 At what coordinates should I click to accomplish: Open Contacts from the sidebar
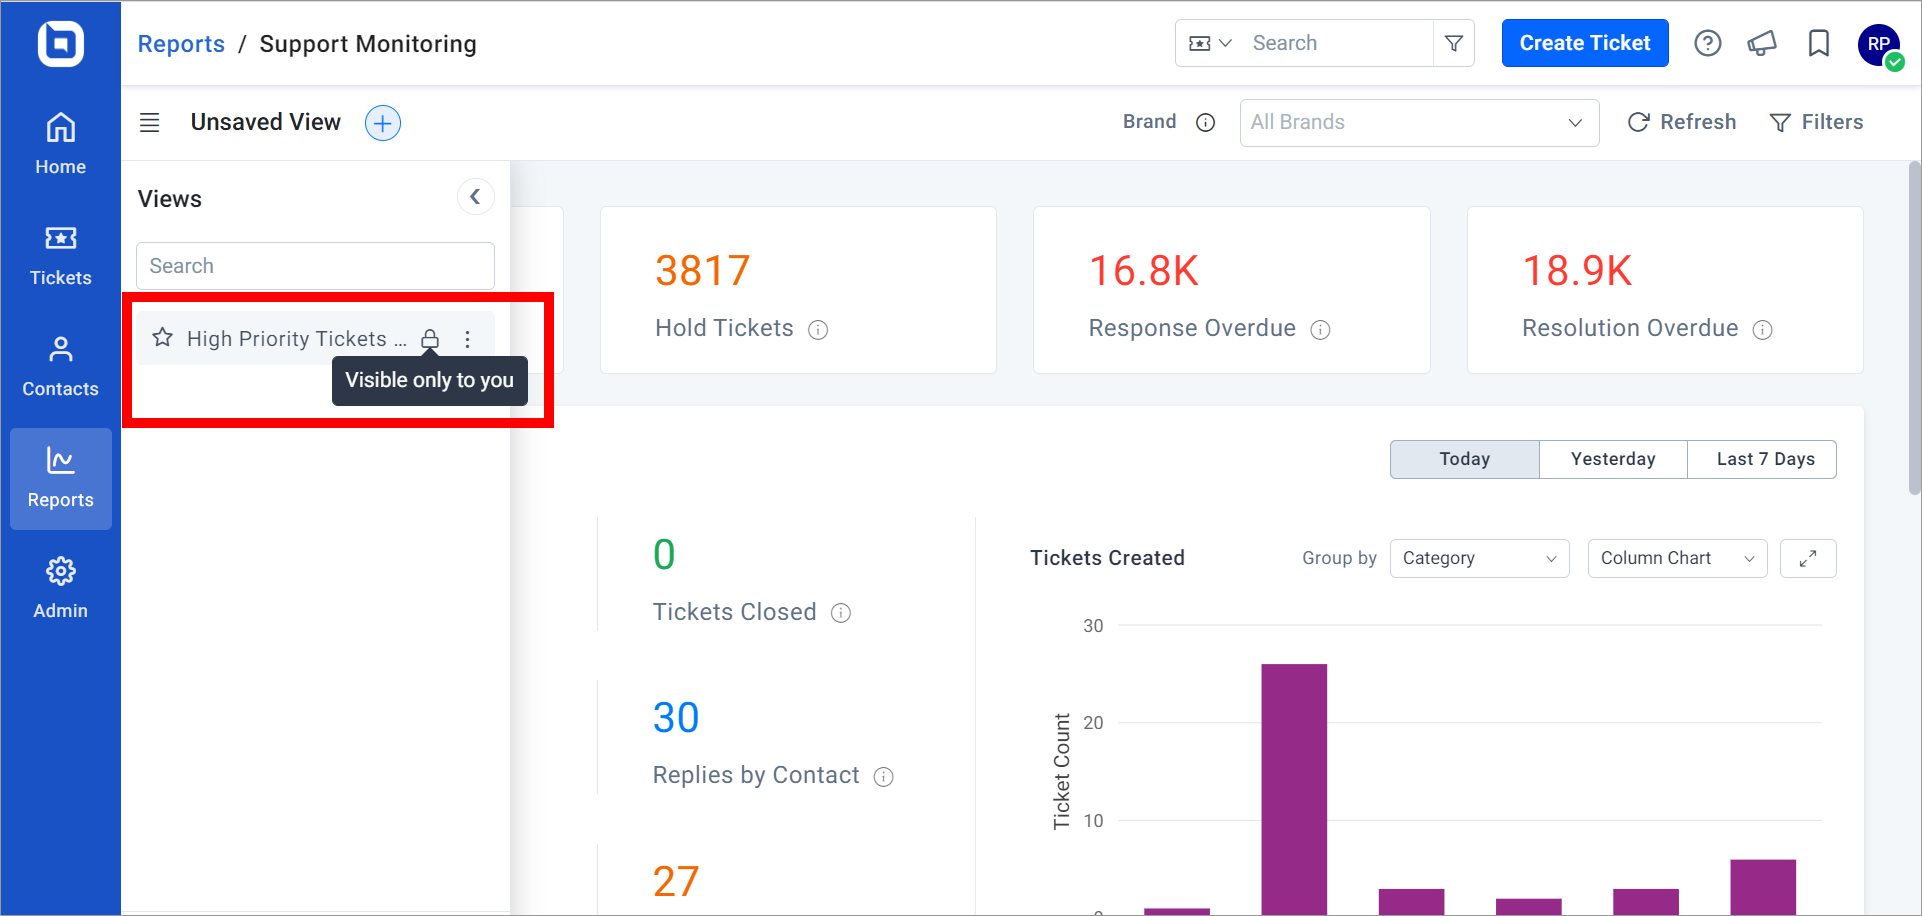60,367
